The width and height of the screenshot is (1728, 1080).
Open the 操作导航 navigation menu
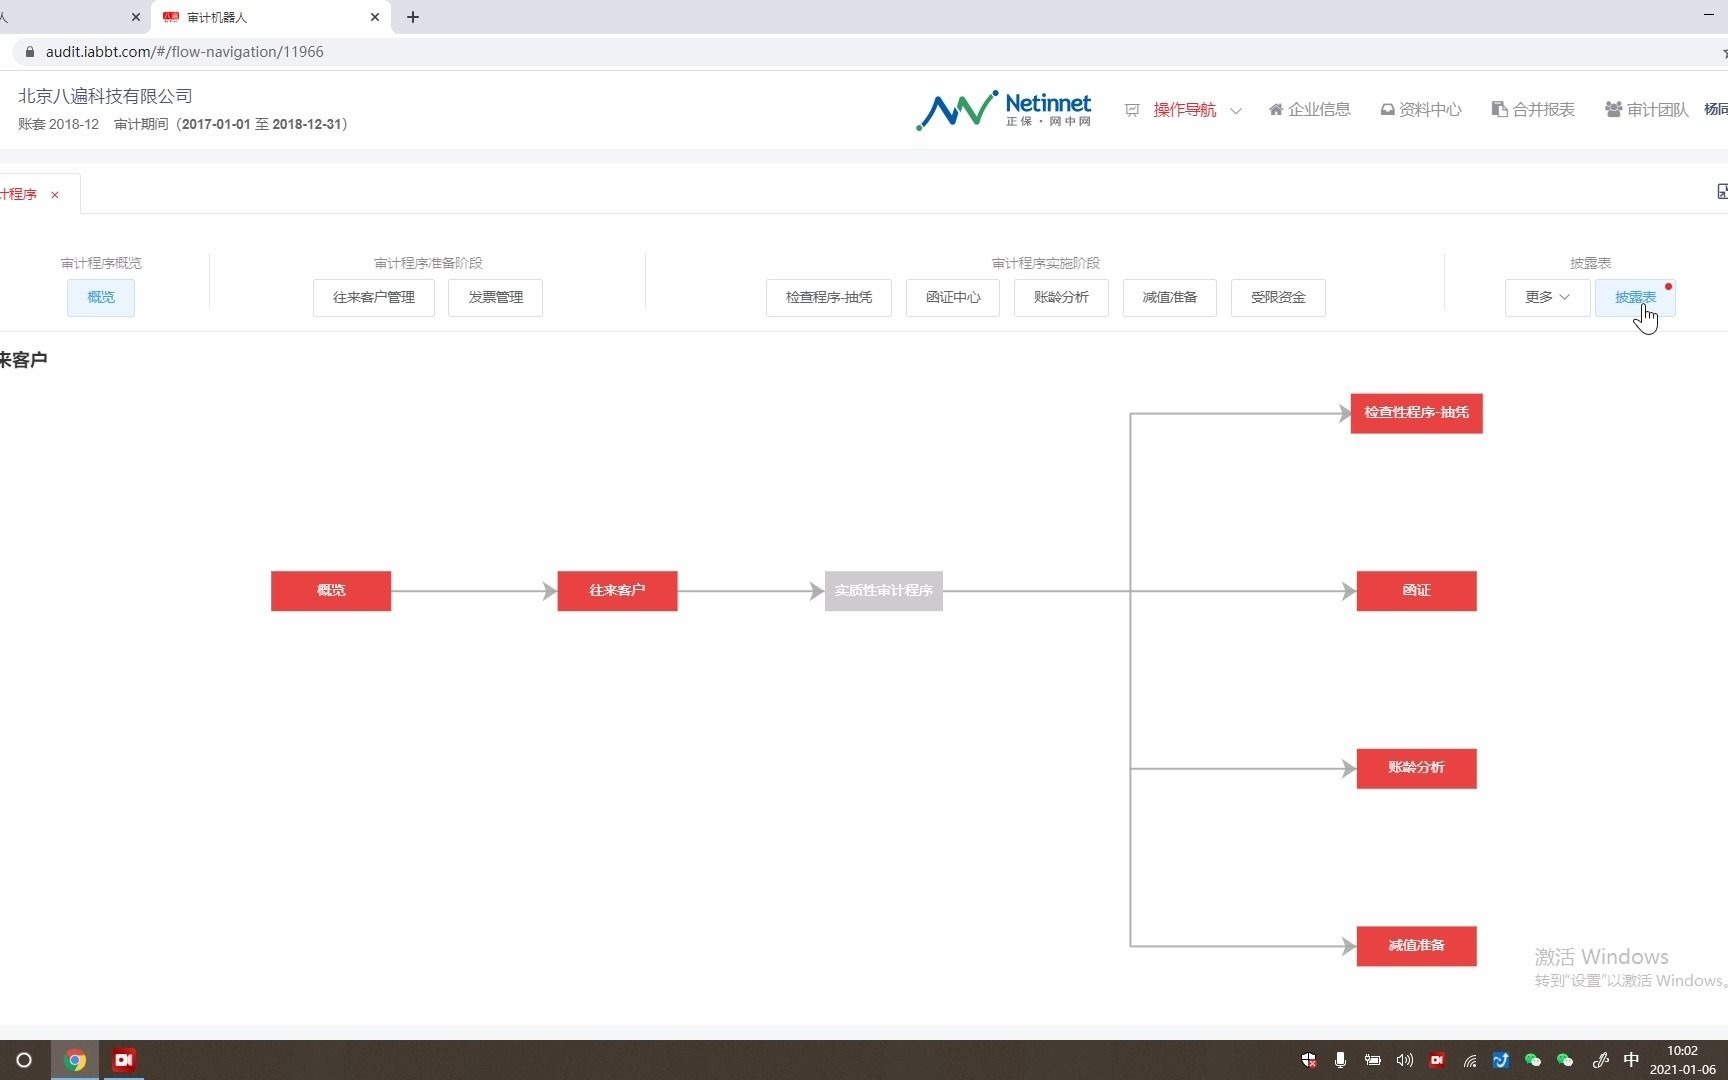(1184, 110)
